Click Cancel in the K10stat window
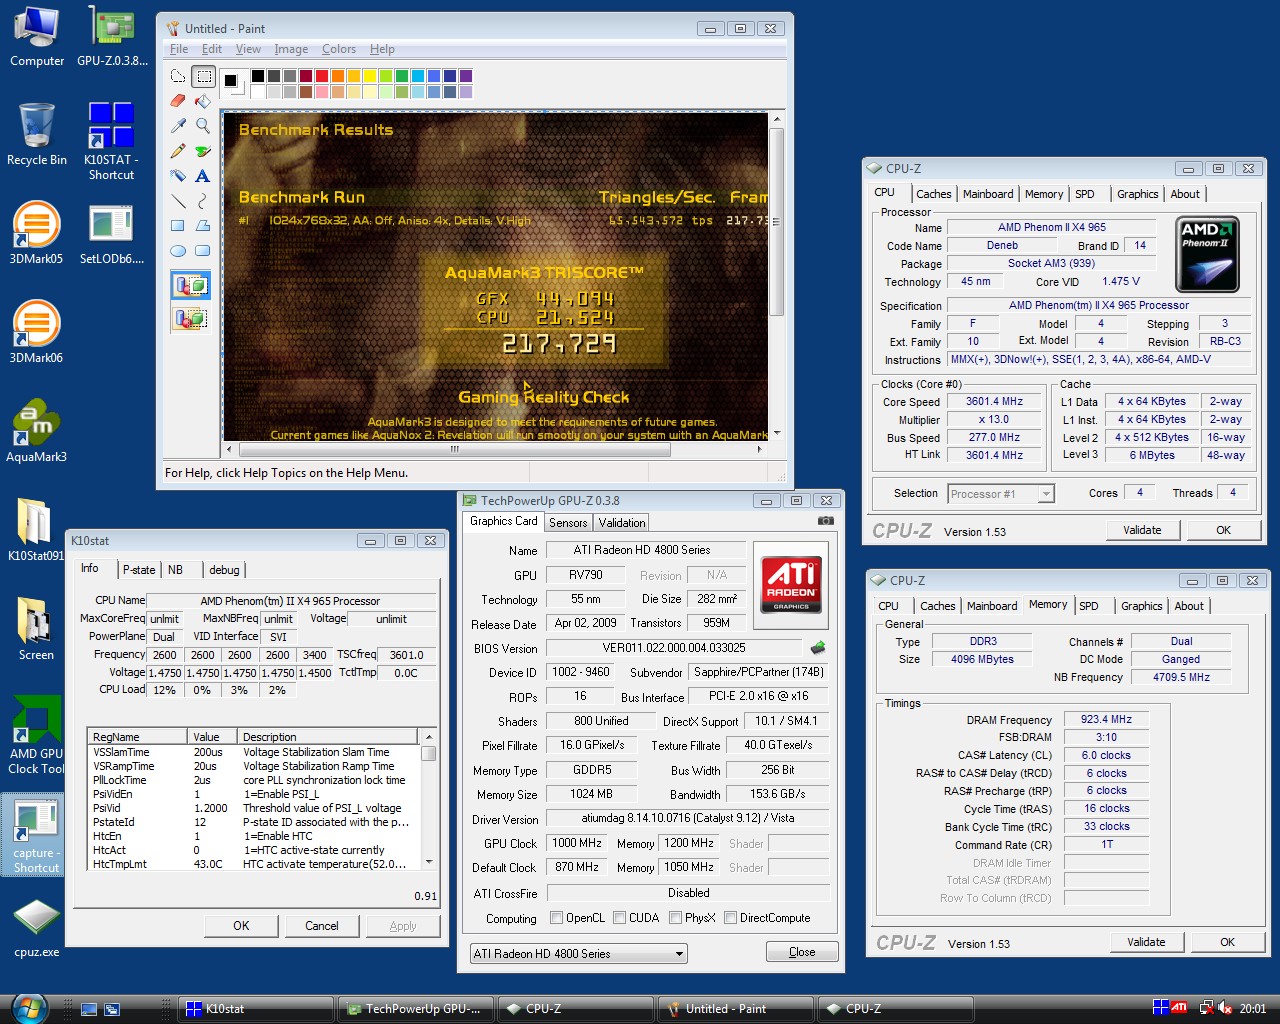Screen dimensions: 1280x1024 (x=322, y=926)
